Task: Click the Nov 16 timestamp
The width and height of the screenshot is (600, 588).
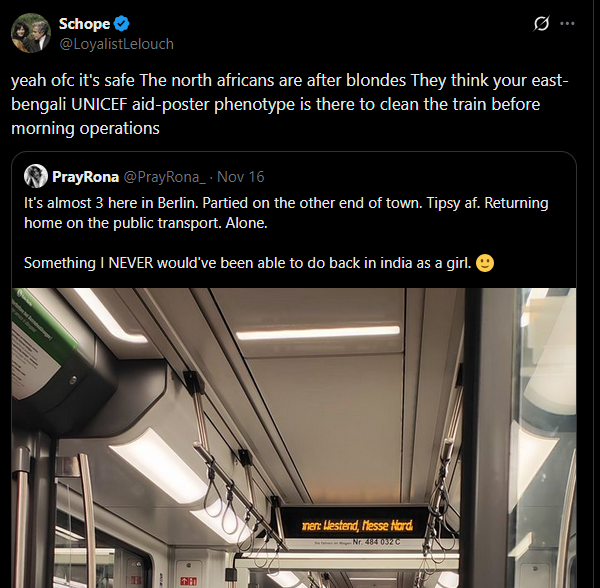Action: click(x=240, y=176)
